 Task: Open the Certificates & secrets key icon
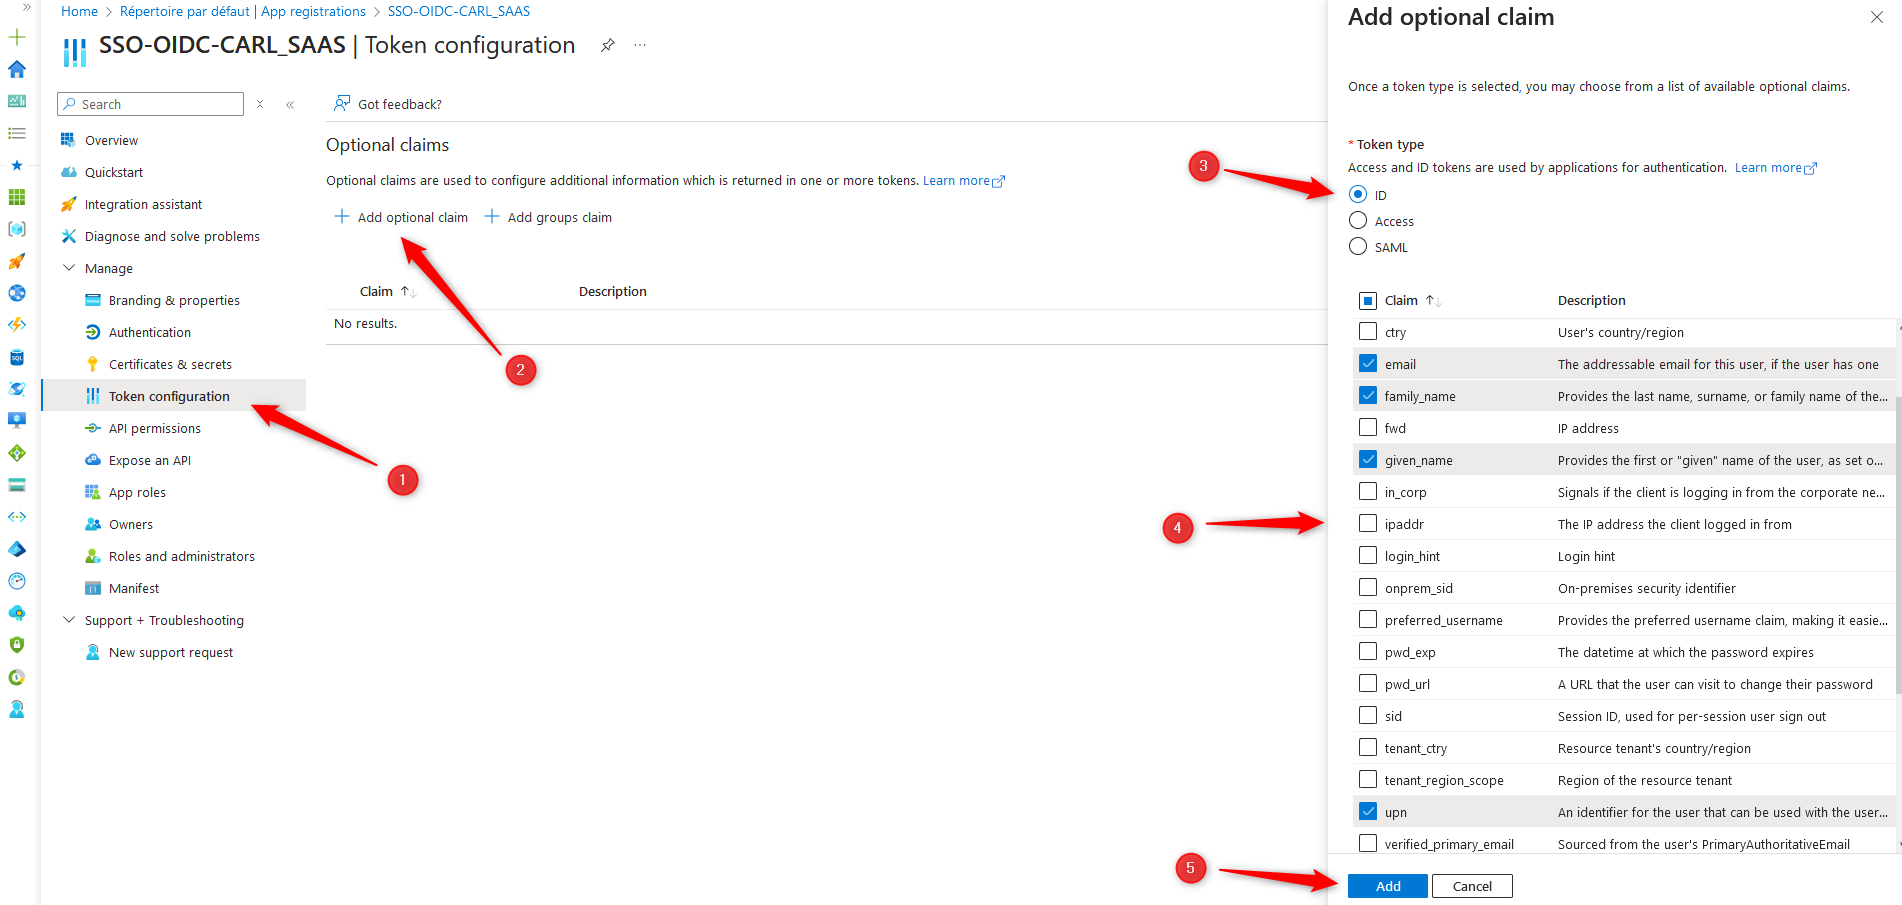(x=93, y=364)
